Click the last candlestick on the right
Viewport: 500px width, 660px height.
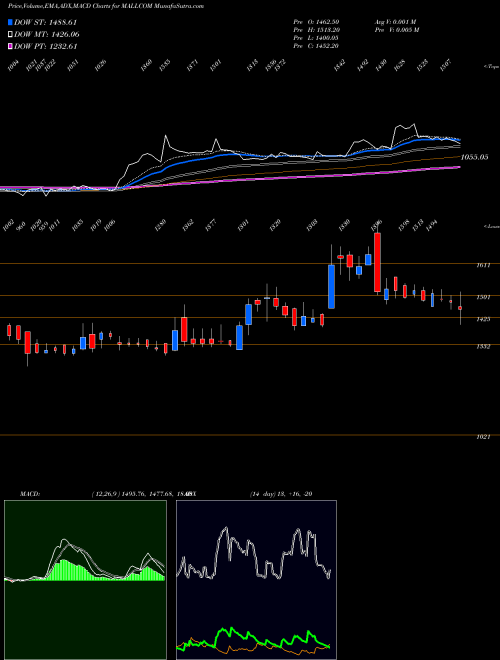pyautogui.click(x=460, y=308)
